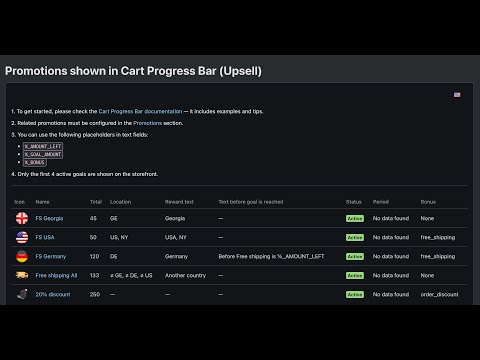This screenshot has height=360, width=480.
Task: Open the FS USA promotion
Action: coord(45,237)
